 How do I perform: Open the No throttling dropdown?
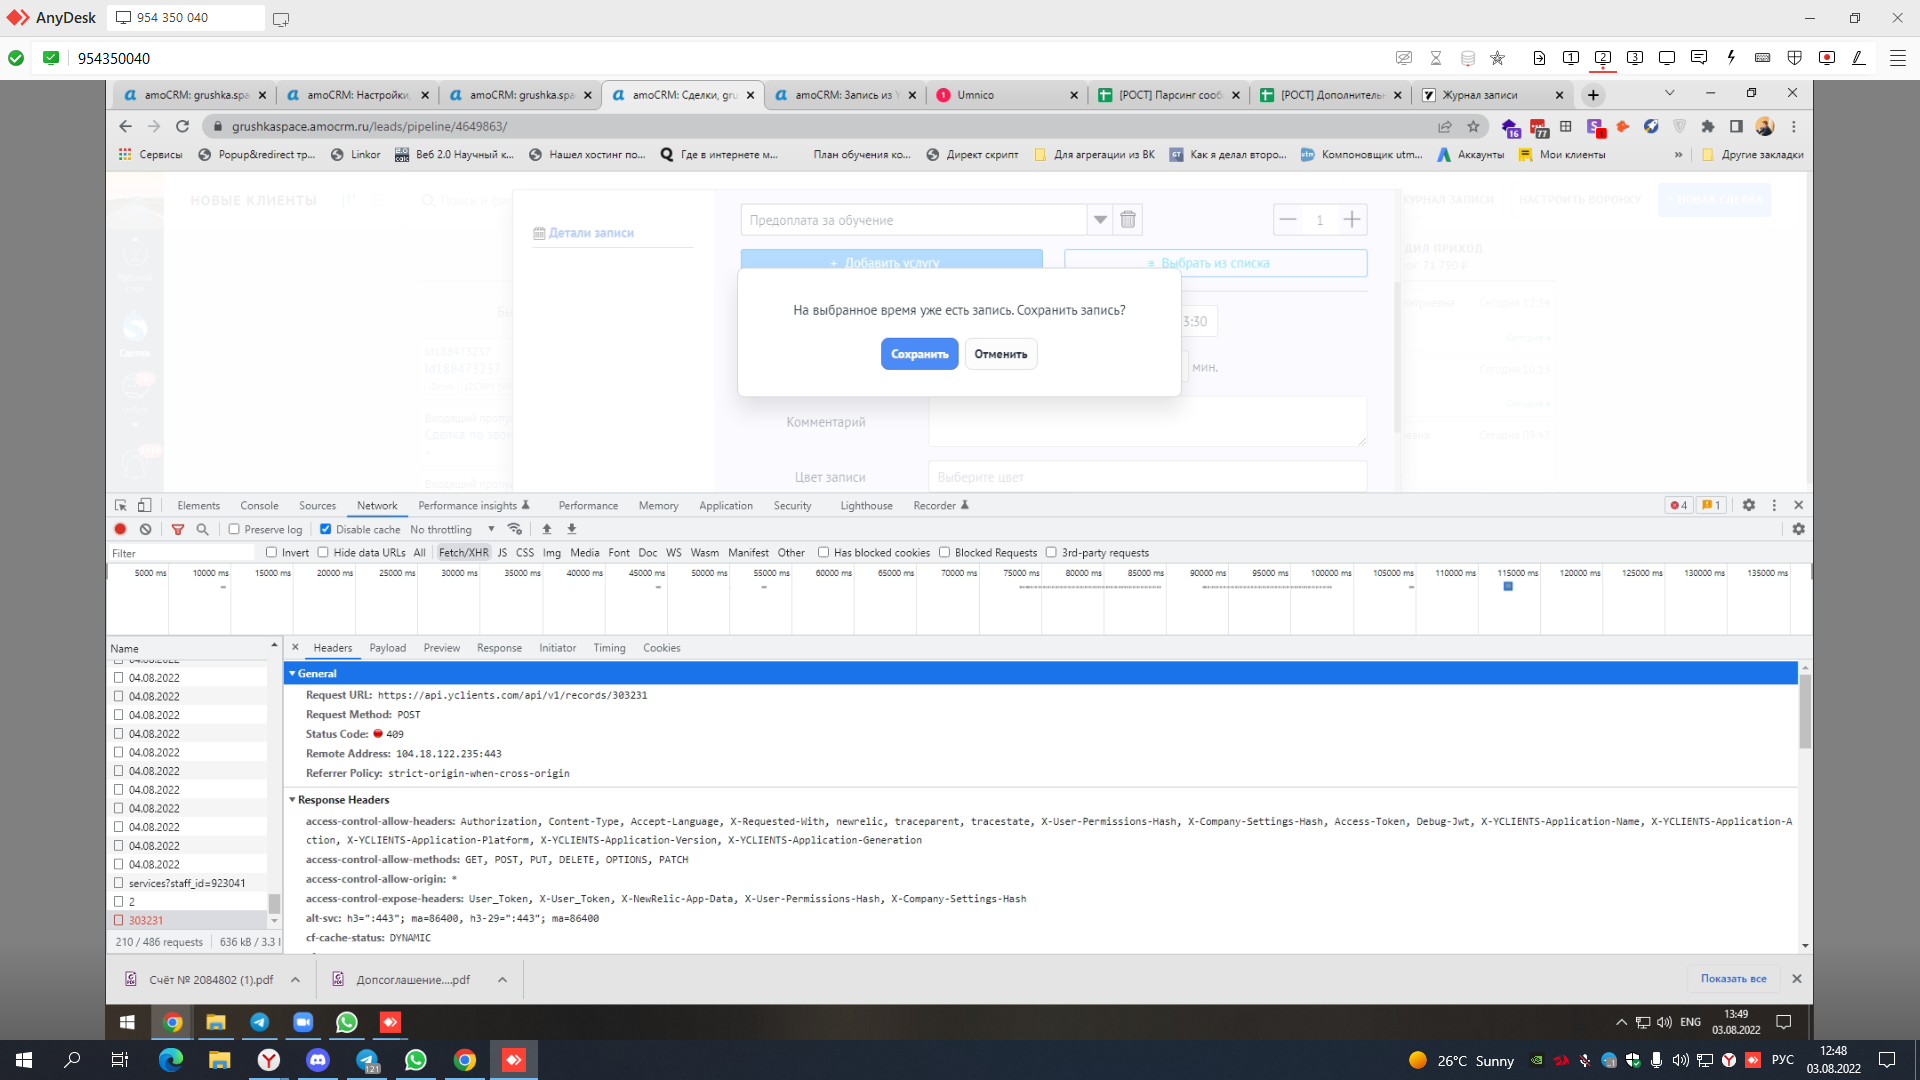coord(453,530)
